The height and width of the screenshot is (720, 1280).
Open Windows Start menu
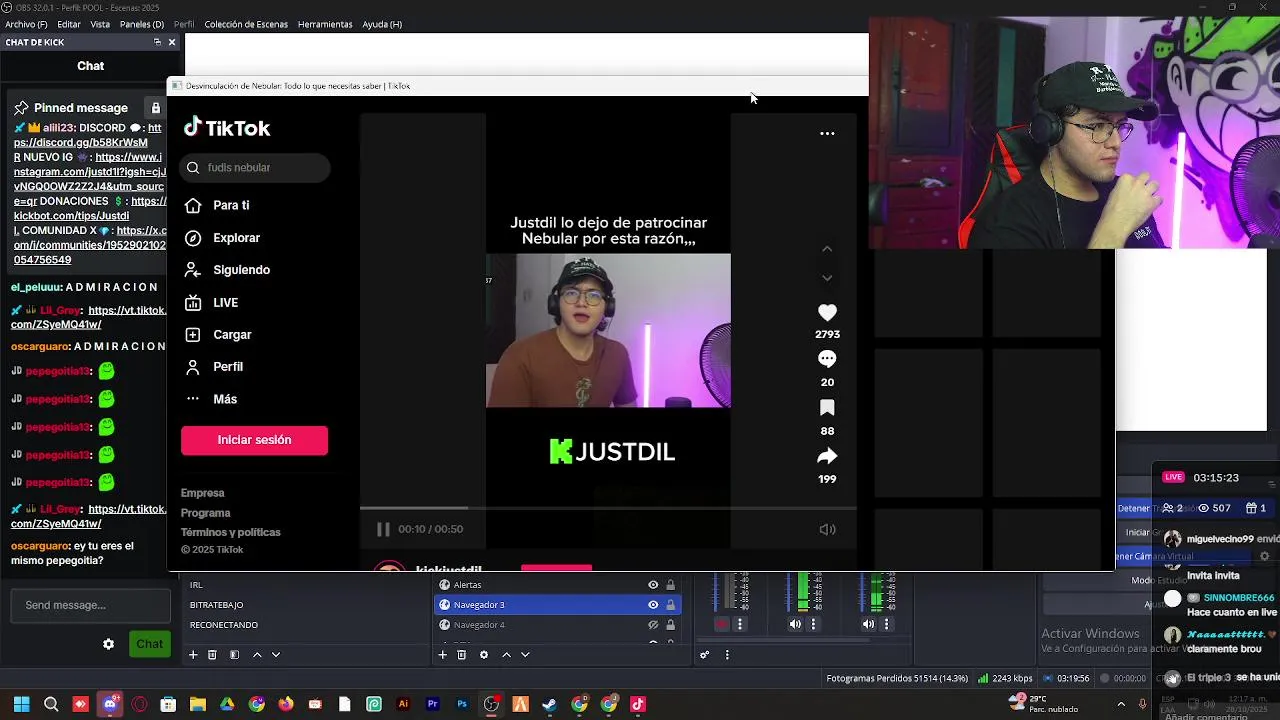21,704
